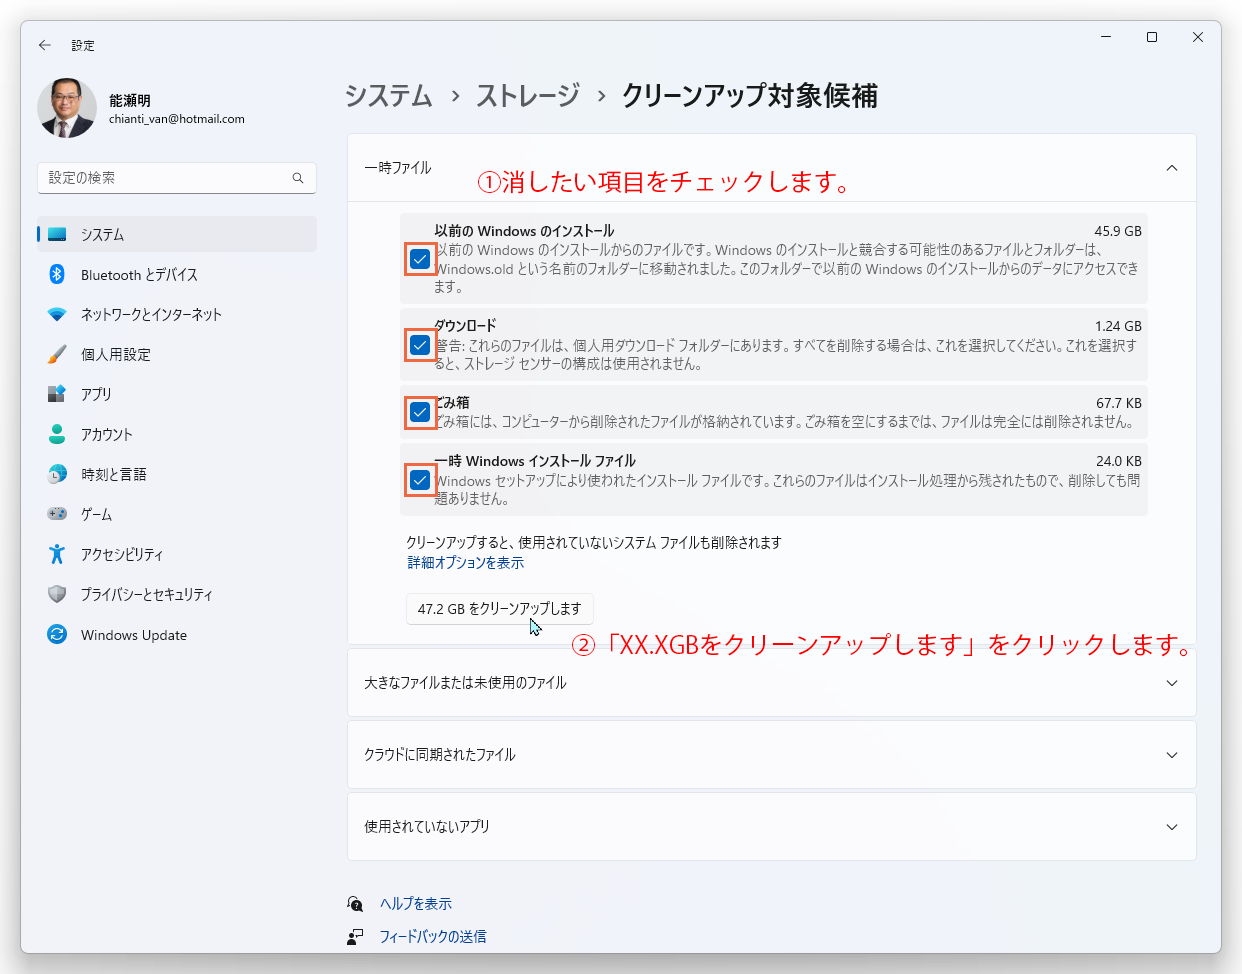Image resolution: width=1242 pixels, height=974 pixels.
Task: Open the システム sidebar item
Action: tap(177, 234)
